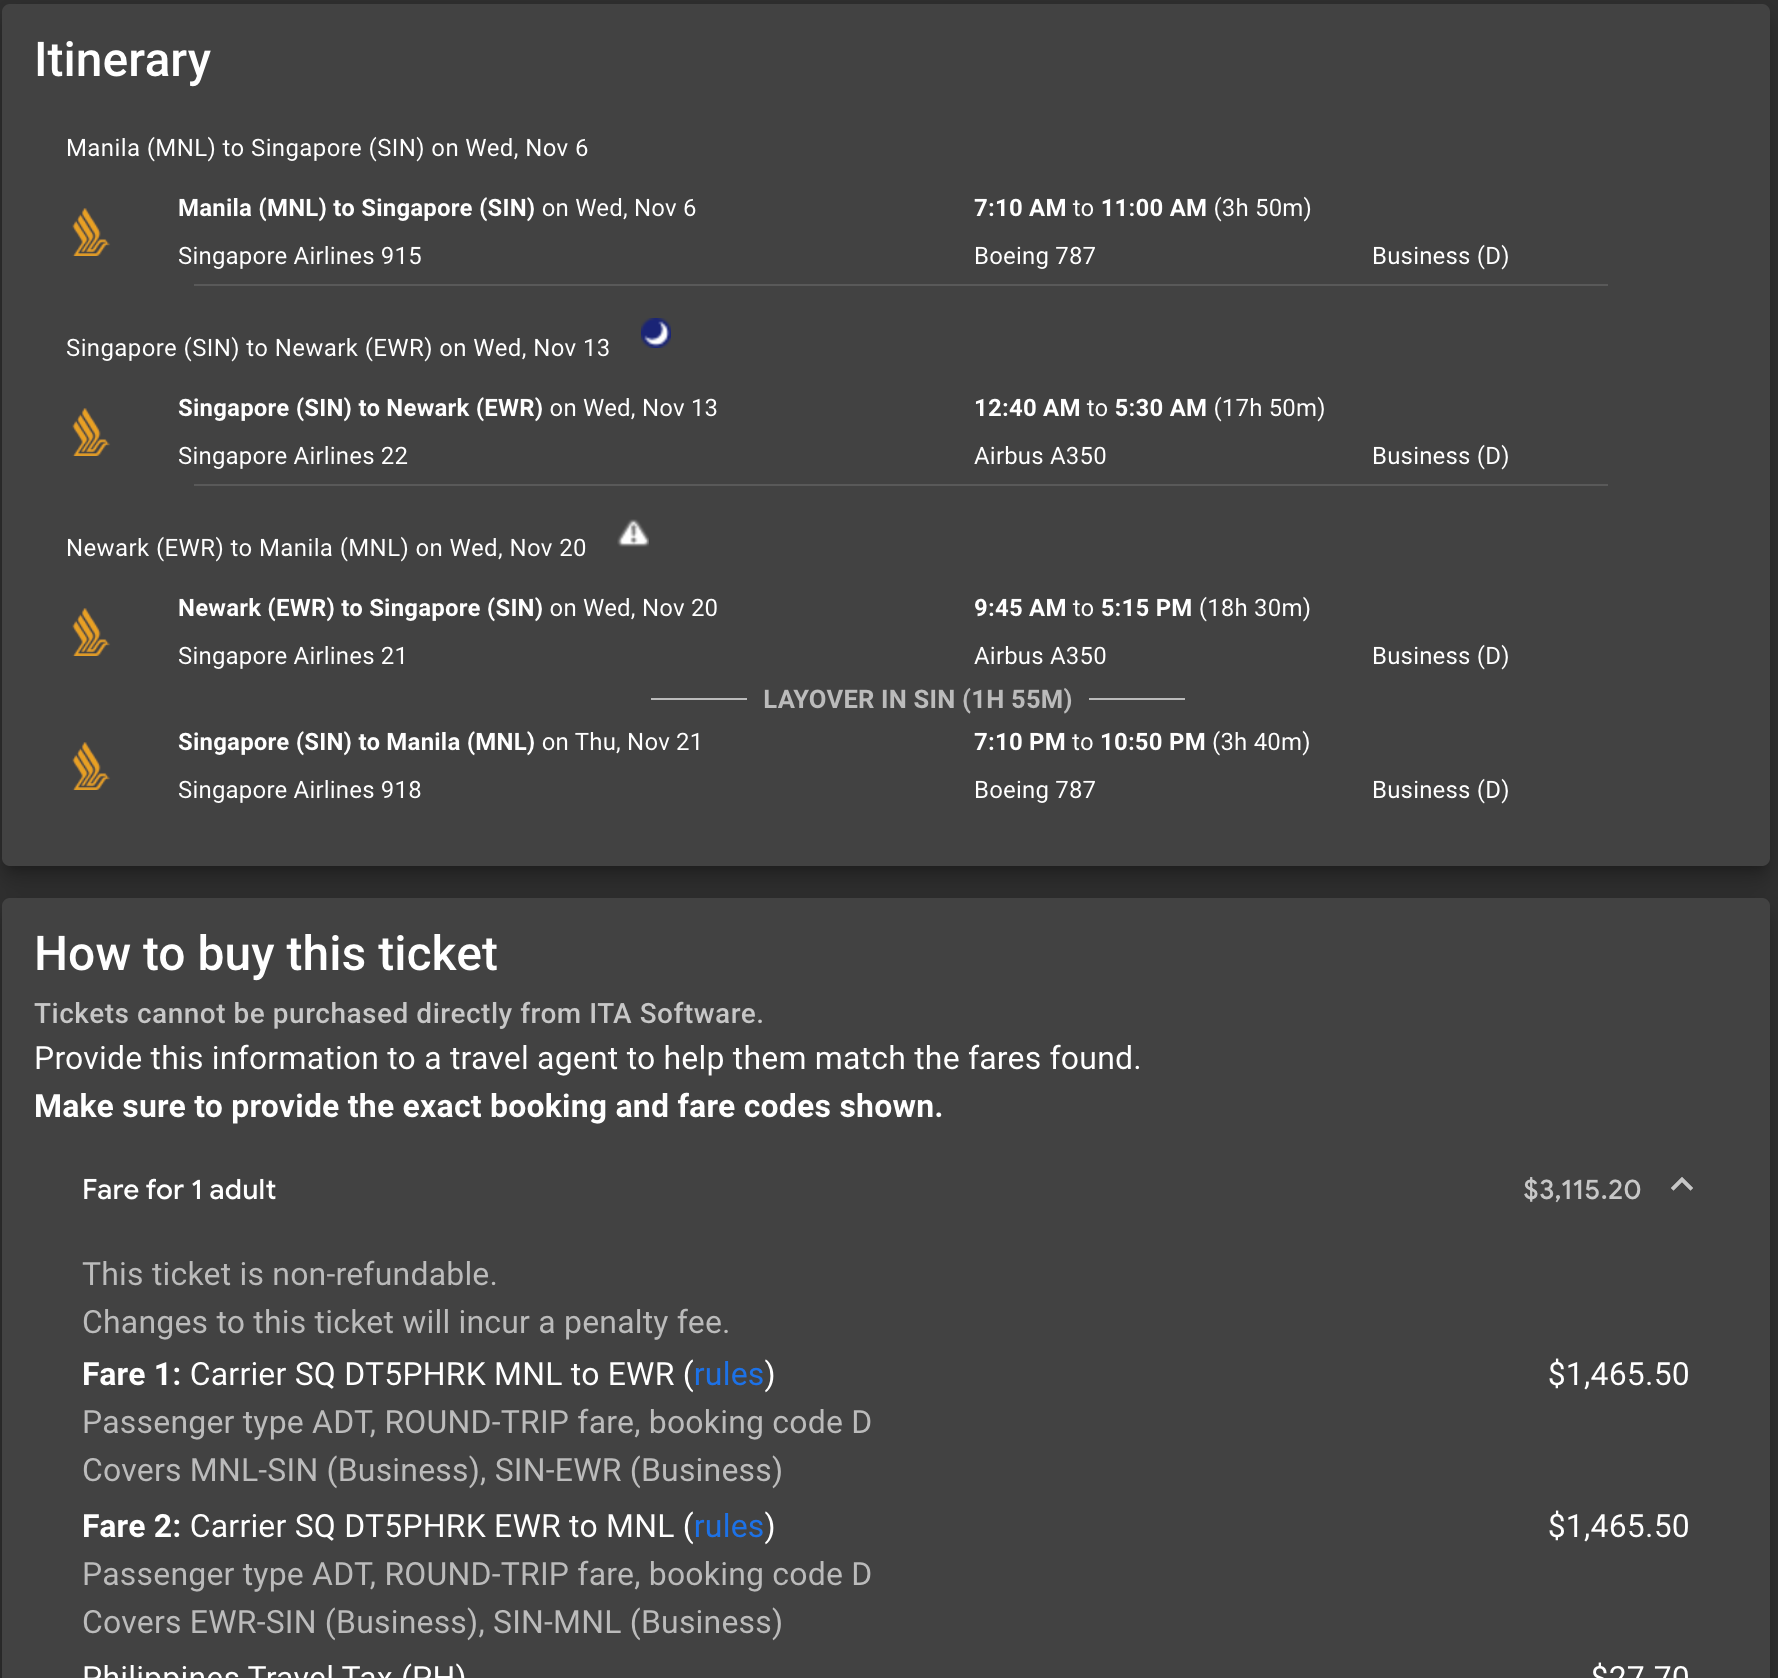Click the warning triangle icon near Nov 20
Image resolution: width=1778 pixels, height=1678 pixels.
(x=634, y=534)
